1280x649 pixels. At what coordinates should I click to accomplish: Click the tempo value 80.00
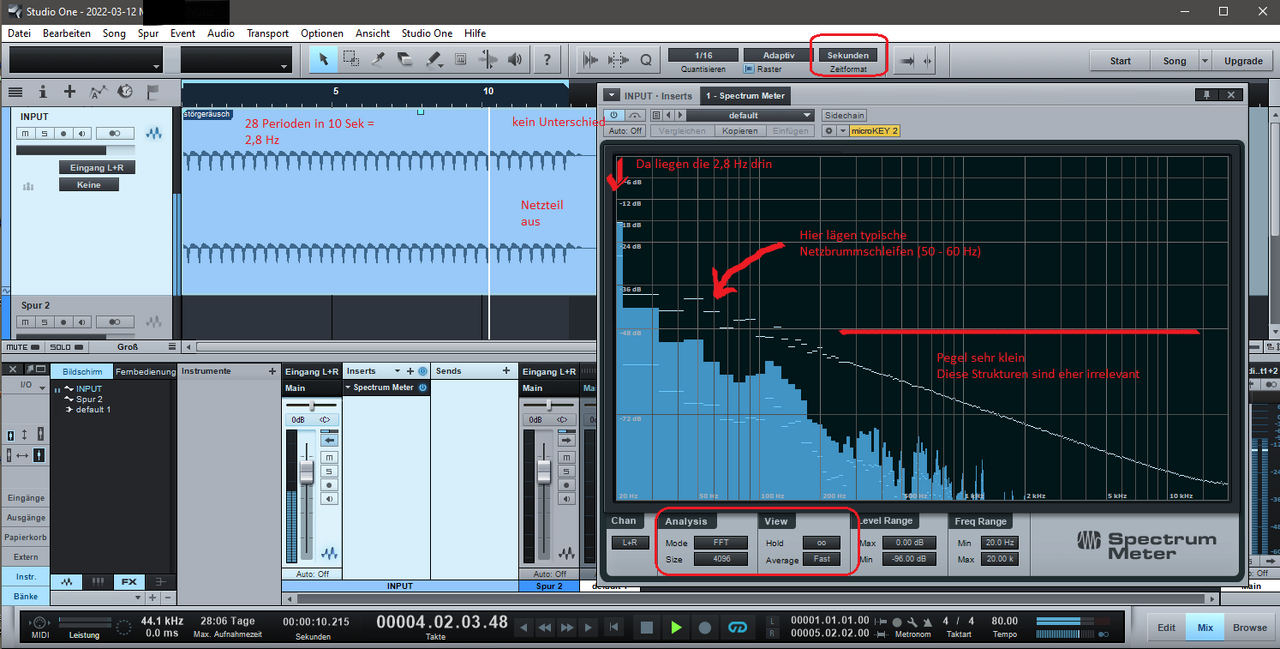(x=1005, y=620)
